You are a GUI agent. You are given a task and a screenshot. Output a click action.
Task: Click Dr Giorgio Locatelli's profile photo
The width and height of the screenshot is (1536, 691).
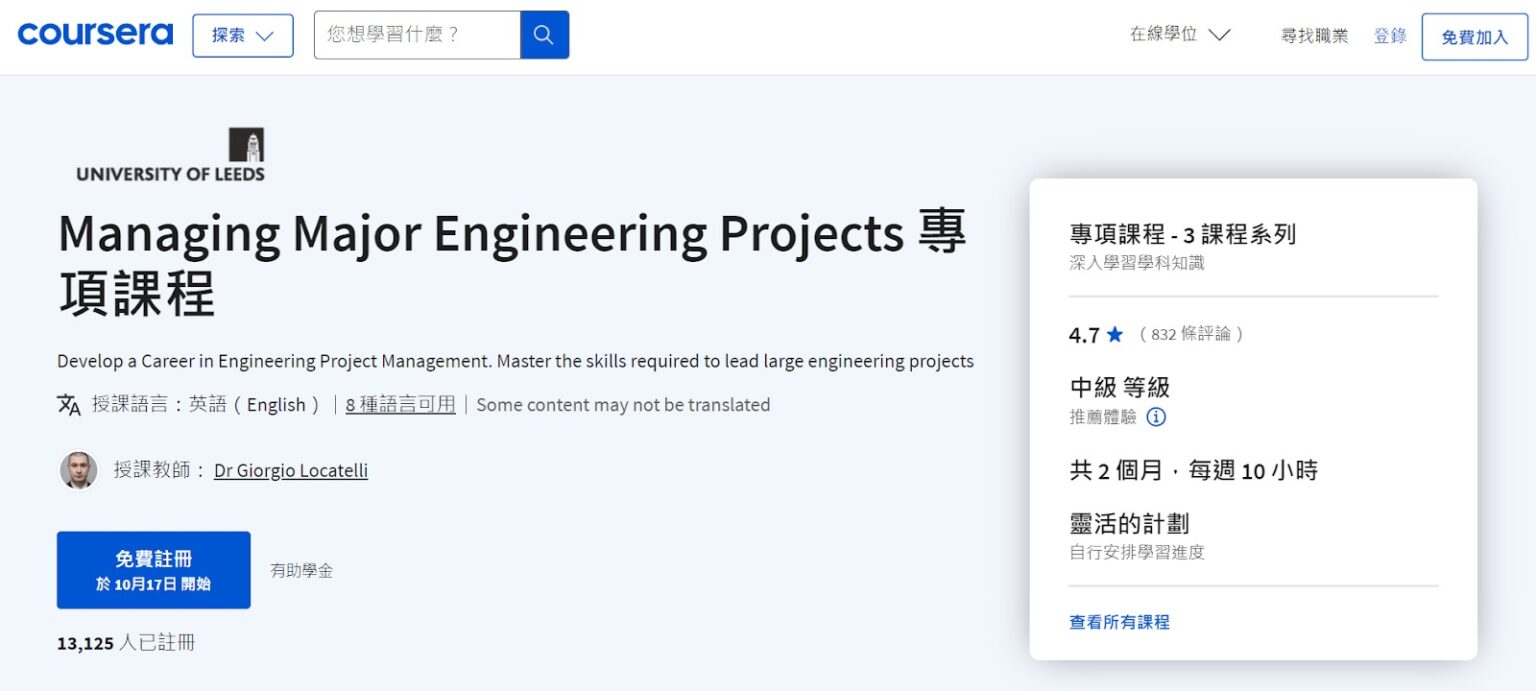78,470
